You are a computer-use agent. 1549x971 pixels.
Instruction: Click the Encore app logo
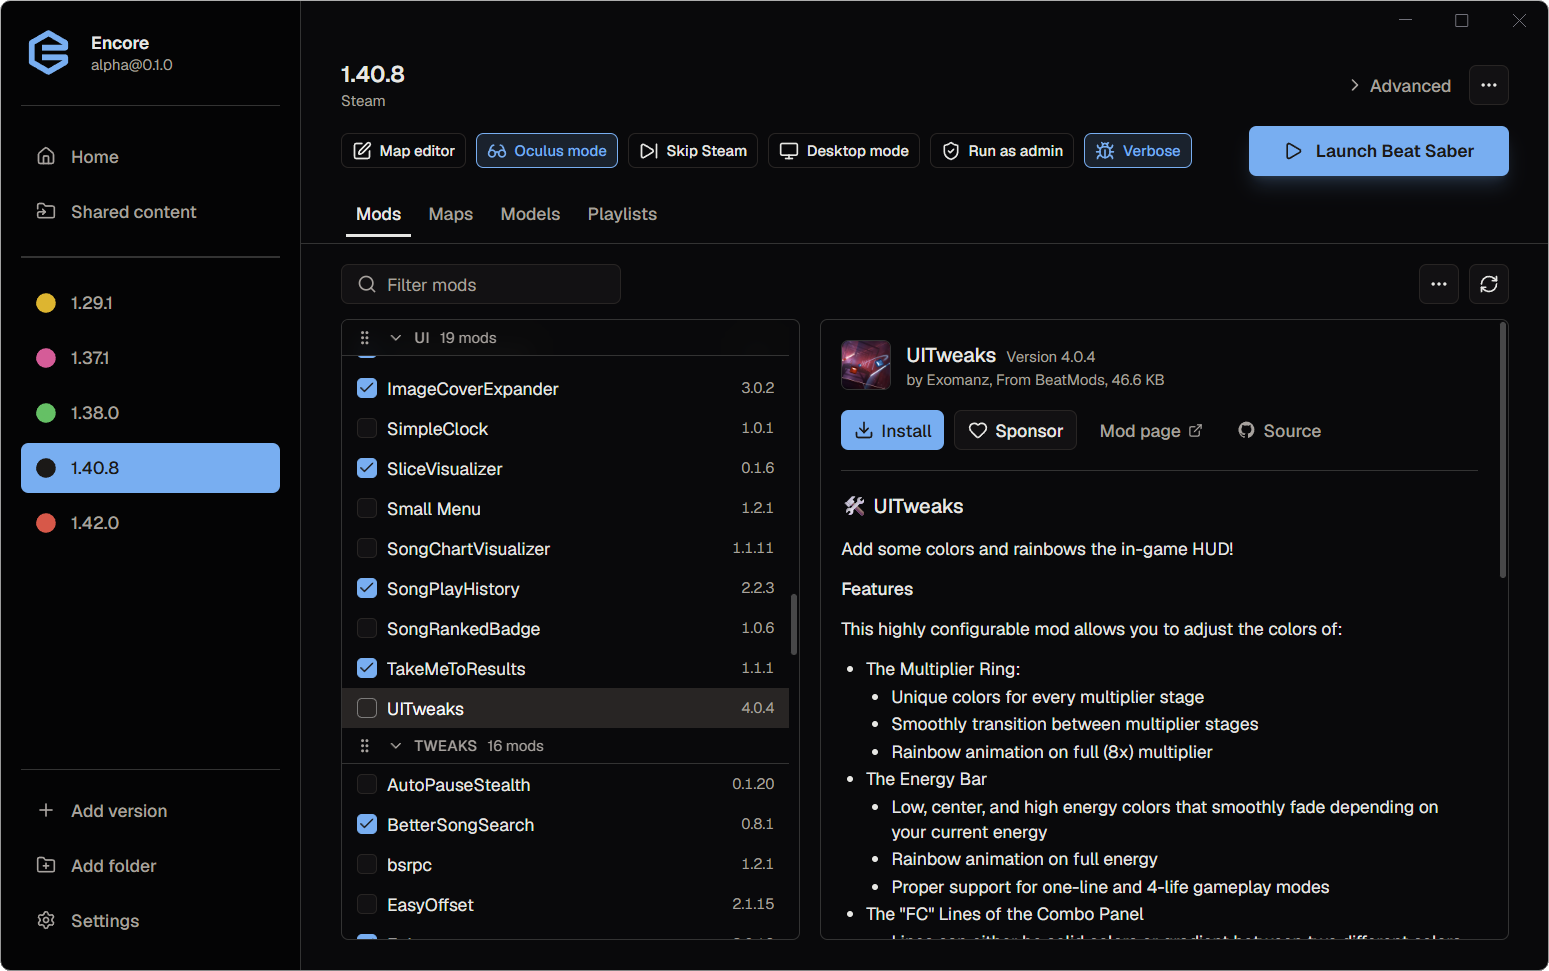tap(48, 53)
